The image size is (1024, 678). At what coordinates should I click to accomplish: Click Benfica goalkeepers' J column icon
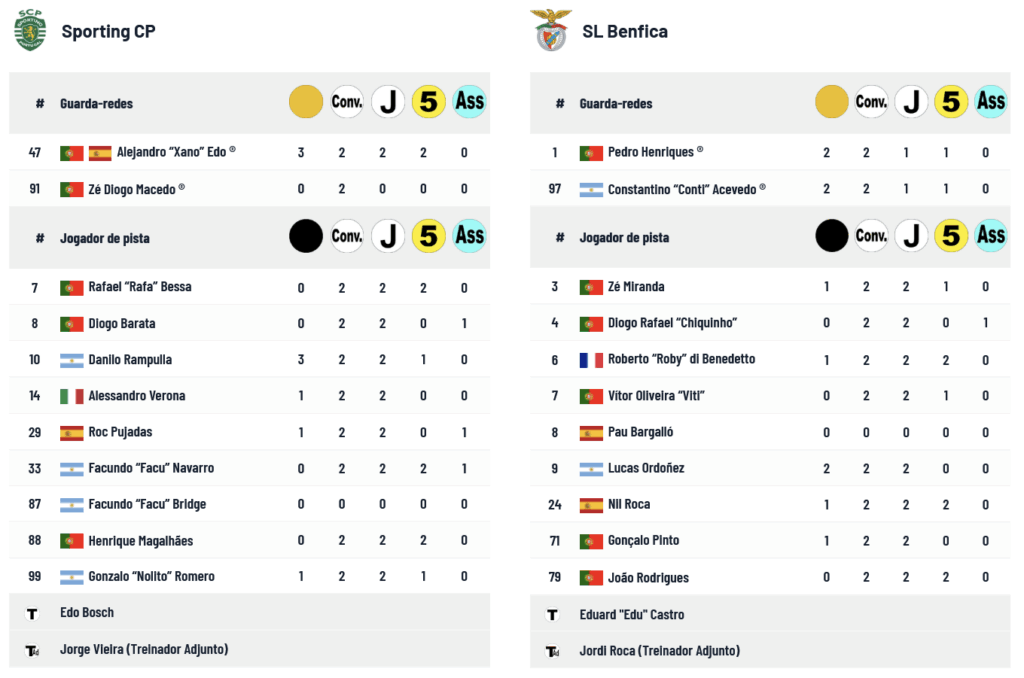point(910,101)
